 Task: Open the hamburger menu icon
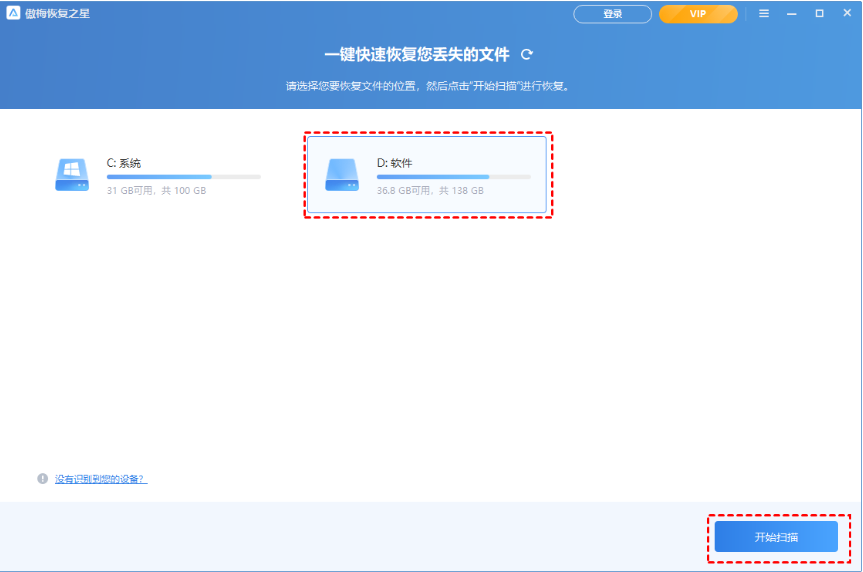point(764,13)
